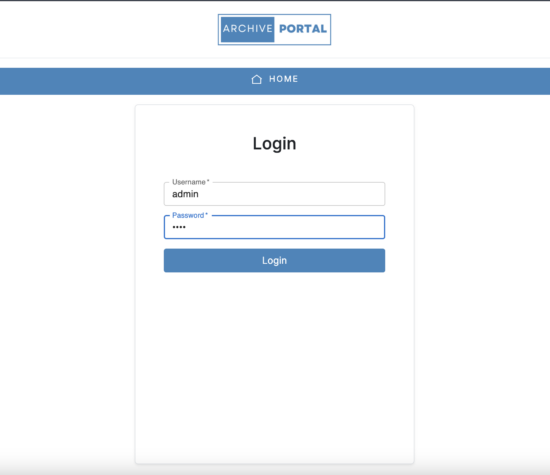Focus the Username input field
The image size is (550, 475).
coord(274,194)
